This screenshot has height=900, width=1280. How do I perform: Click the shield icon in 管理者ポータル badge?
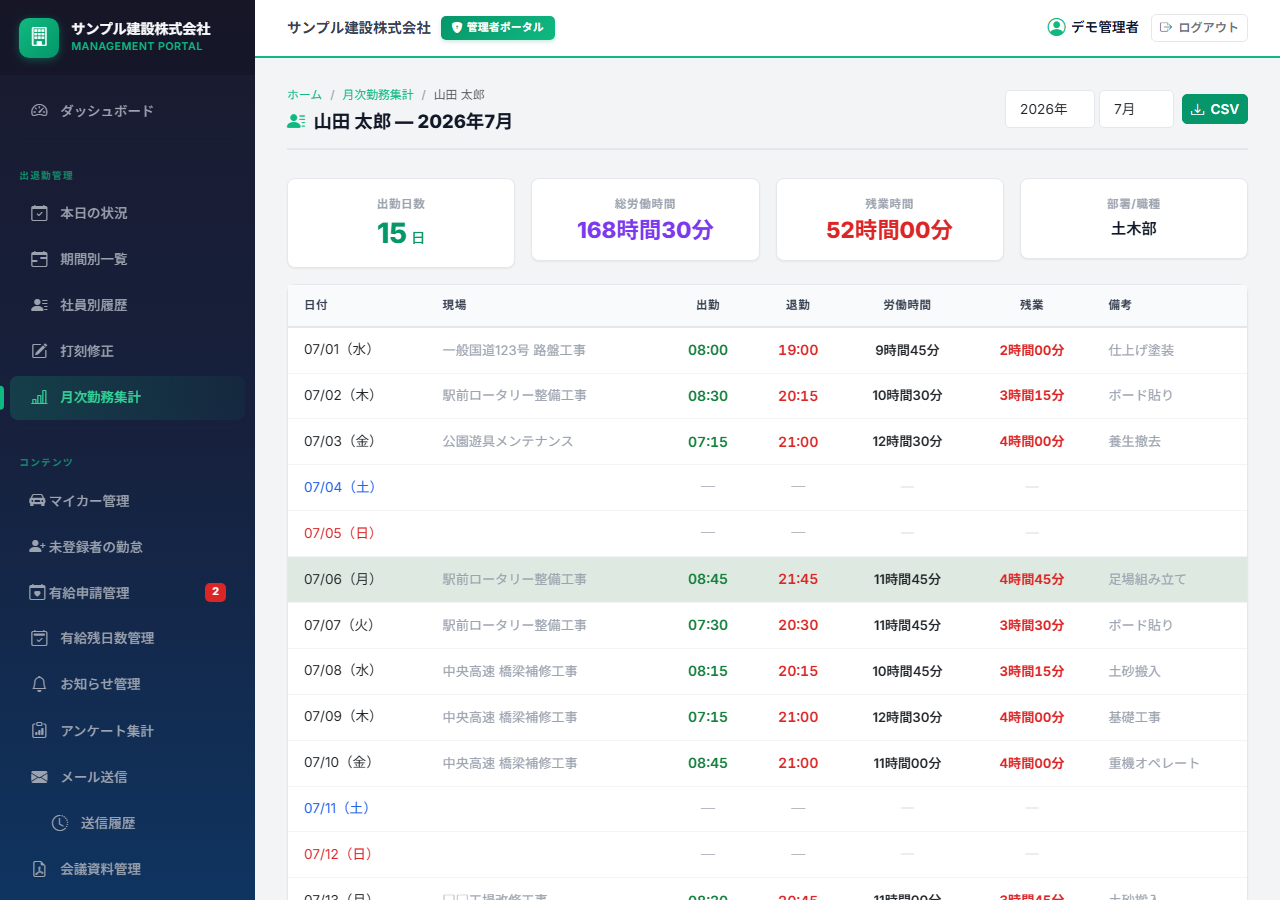pos(457,28)
